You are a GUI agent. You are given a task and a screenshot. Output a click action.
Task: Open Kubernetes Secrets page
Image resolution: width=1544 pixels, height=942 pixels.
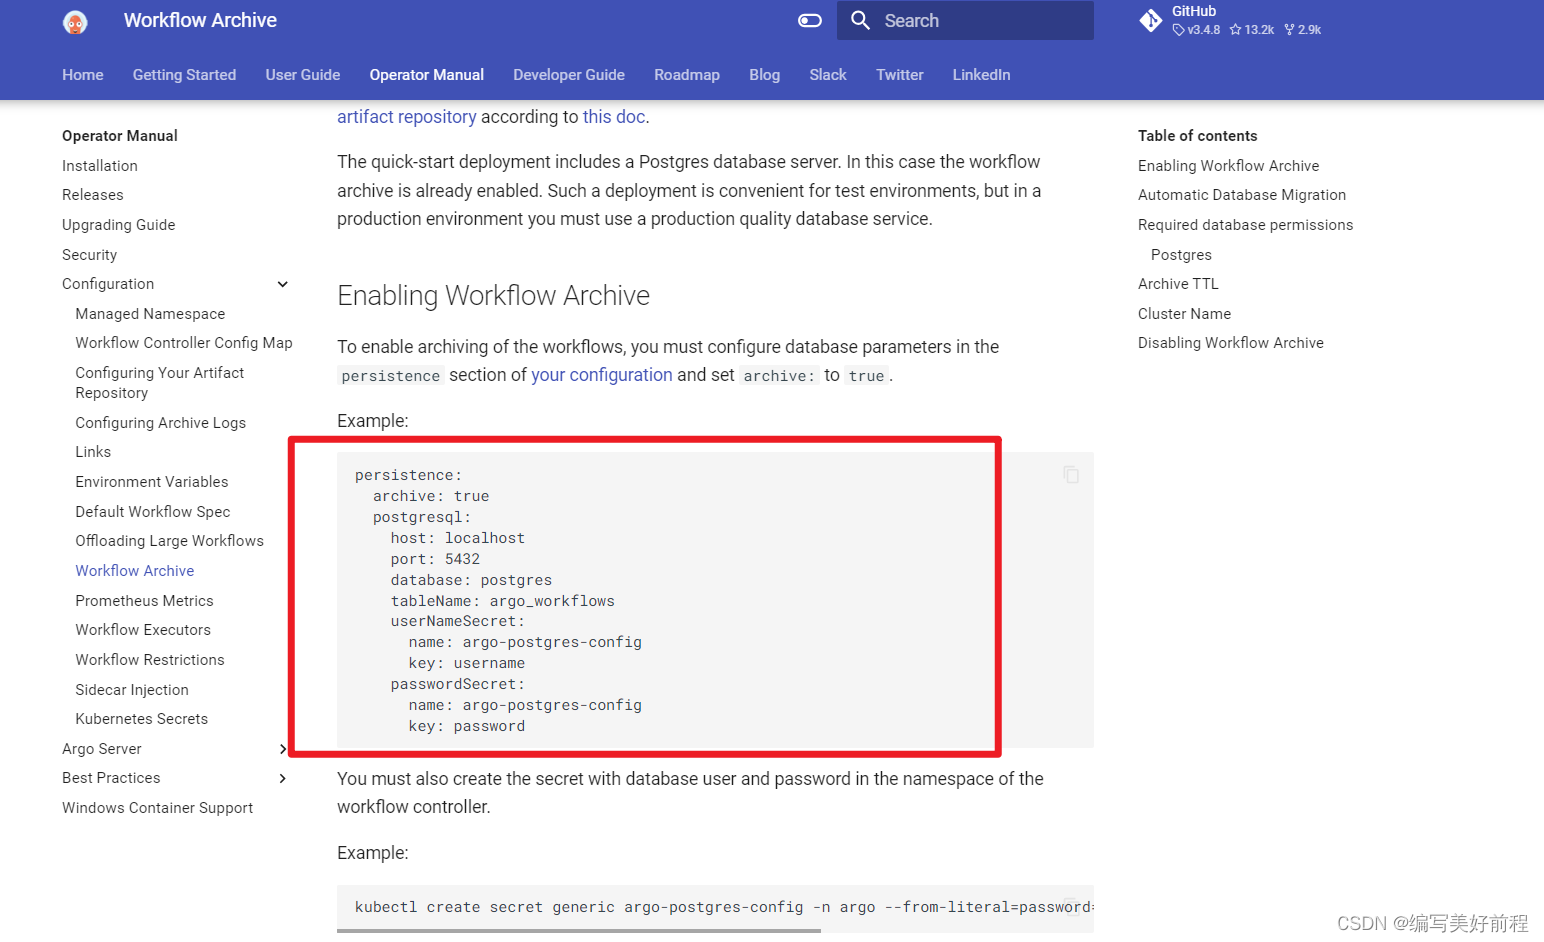[142, 719]
